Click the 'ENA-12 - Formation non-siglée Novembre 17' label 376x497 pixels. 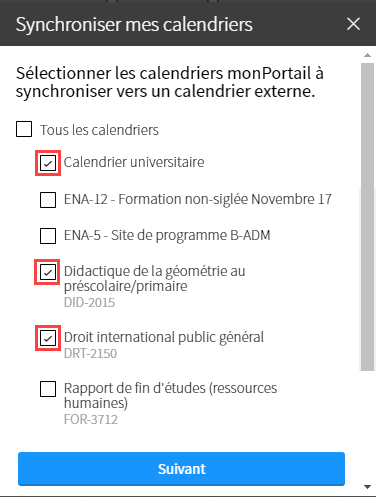coord(198,199)
